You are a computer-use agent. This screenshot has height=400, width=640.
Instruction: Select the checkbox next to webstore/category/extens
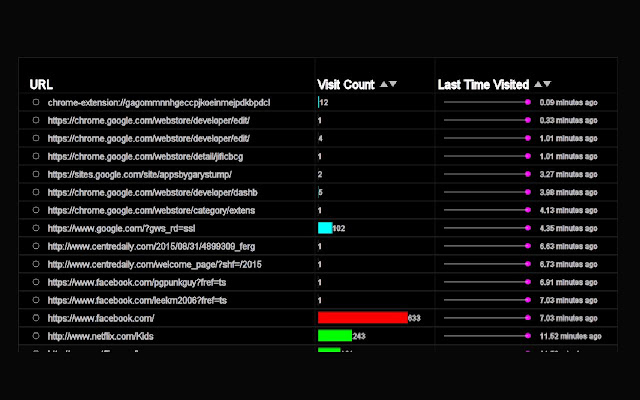(36, 210)
